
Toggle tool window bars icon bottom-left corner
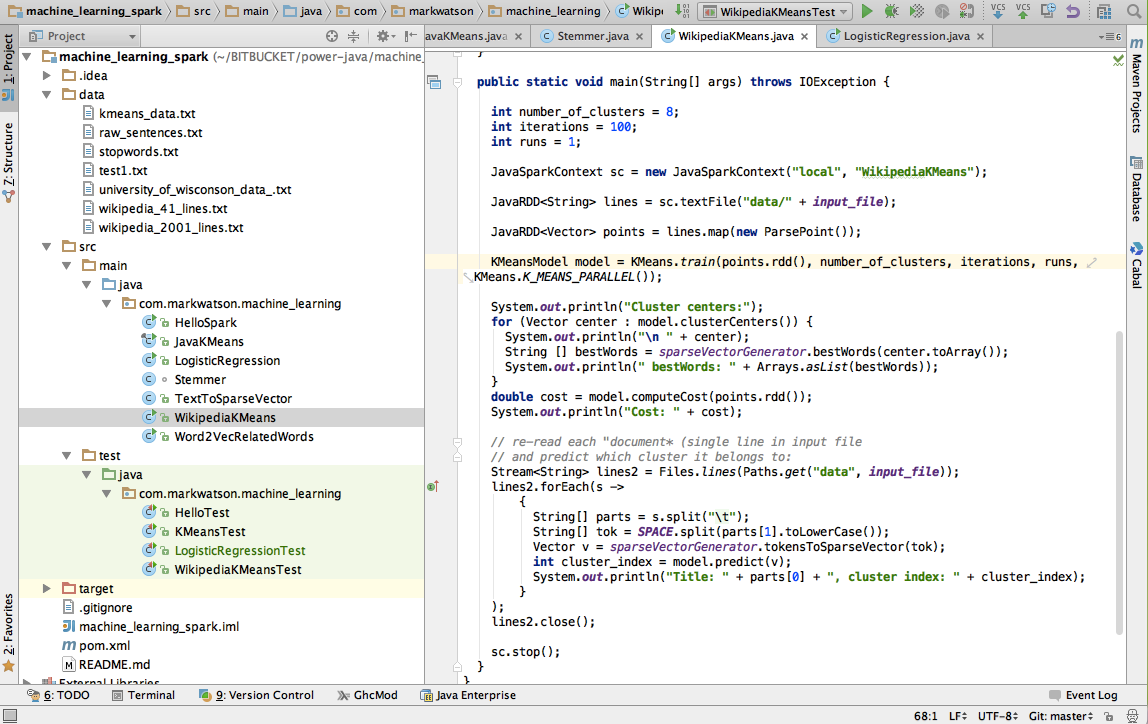[x=10, y=715]
